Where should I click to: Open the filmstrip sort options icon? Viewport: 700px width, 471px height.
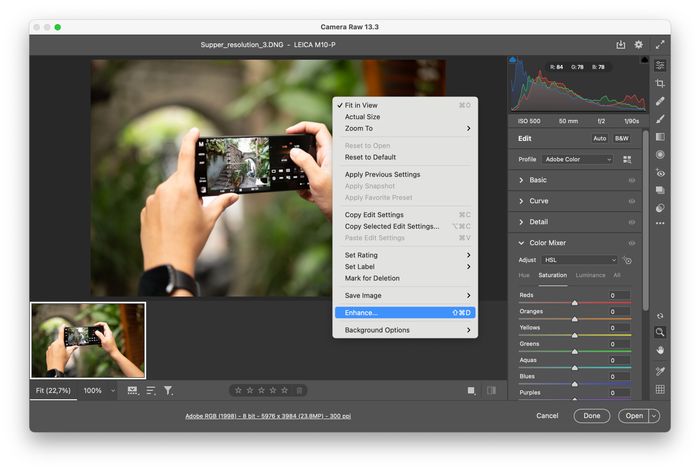click(x=151, y=391)
